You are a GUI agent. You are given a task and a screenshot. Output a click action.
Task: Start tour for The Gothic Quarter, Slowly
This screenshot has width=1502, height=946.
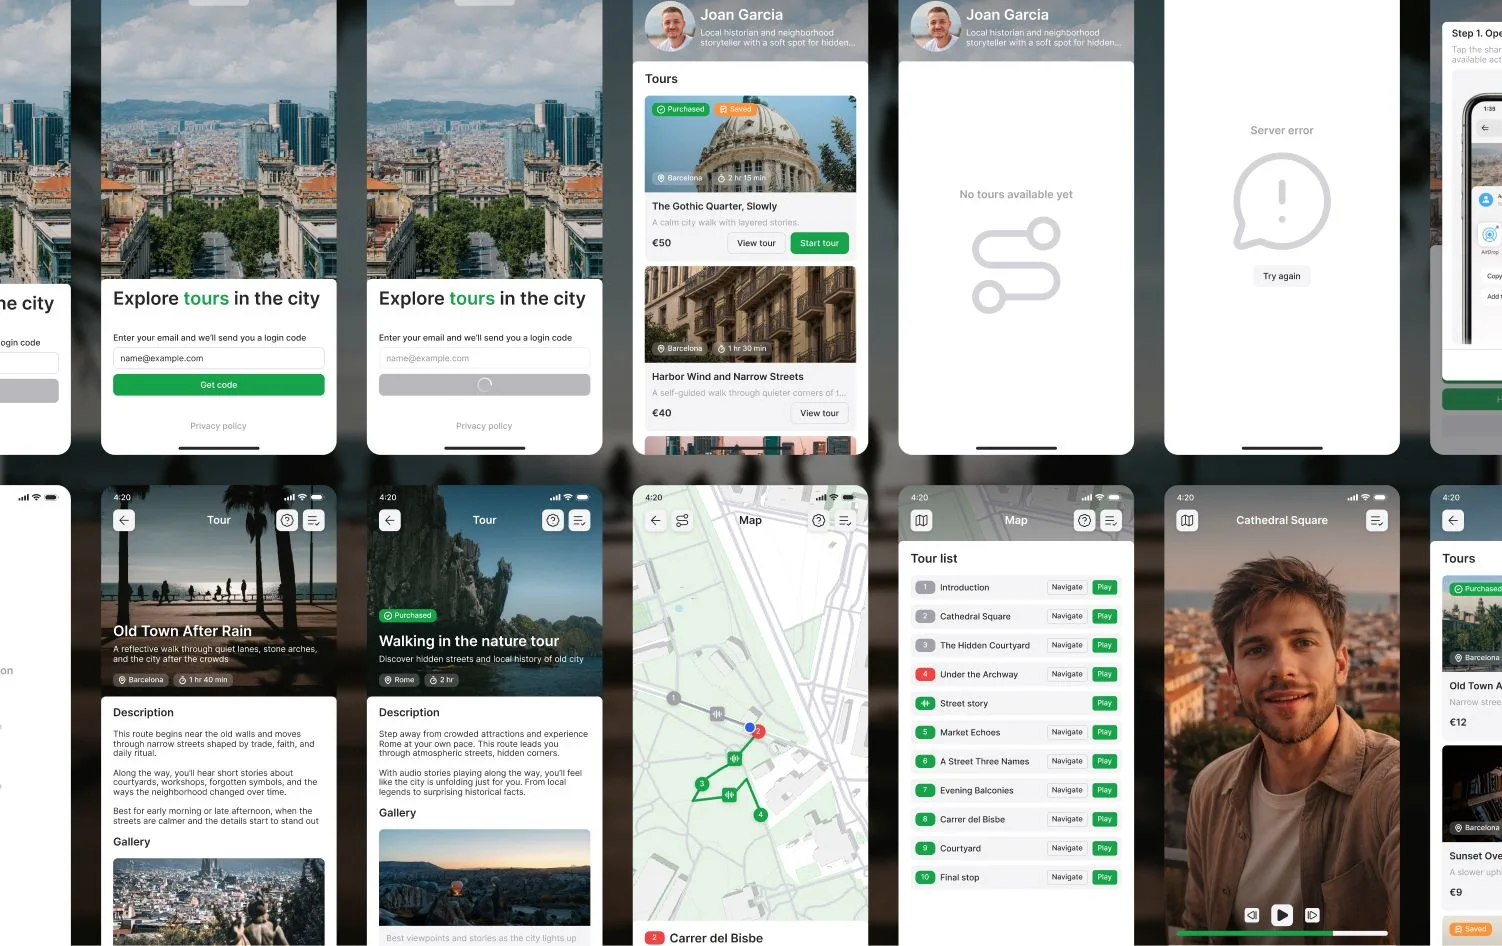820,243
